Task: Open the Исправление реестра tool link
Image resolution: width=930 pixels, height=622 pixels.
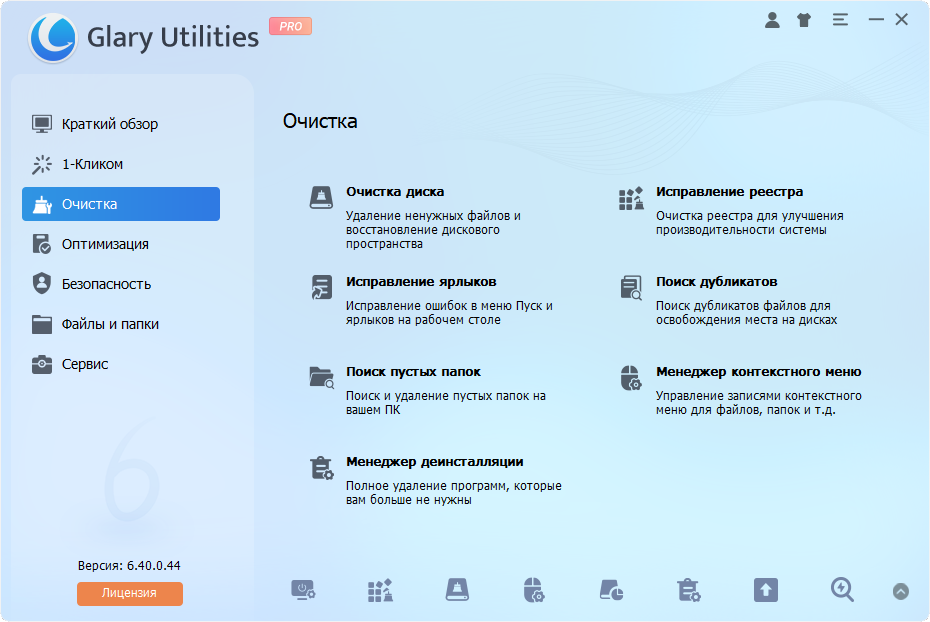Action: click(x=729, y=192)
